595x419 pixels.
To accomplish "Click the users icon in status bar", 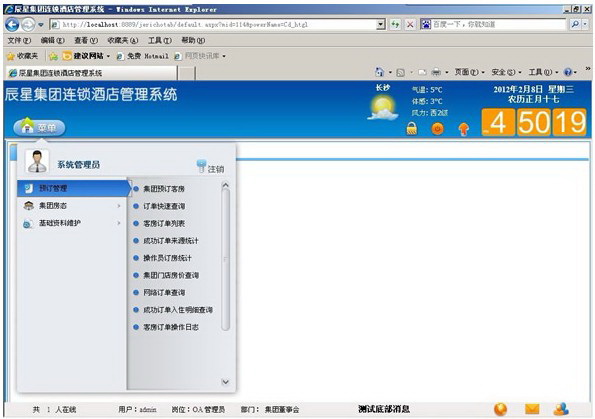I will coord(561,409).
